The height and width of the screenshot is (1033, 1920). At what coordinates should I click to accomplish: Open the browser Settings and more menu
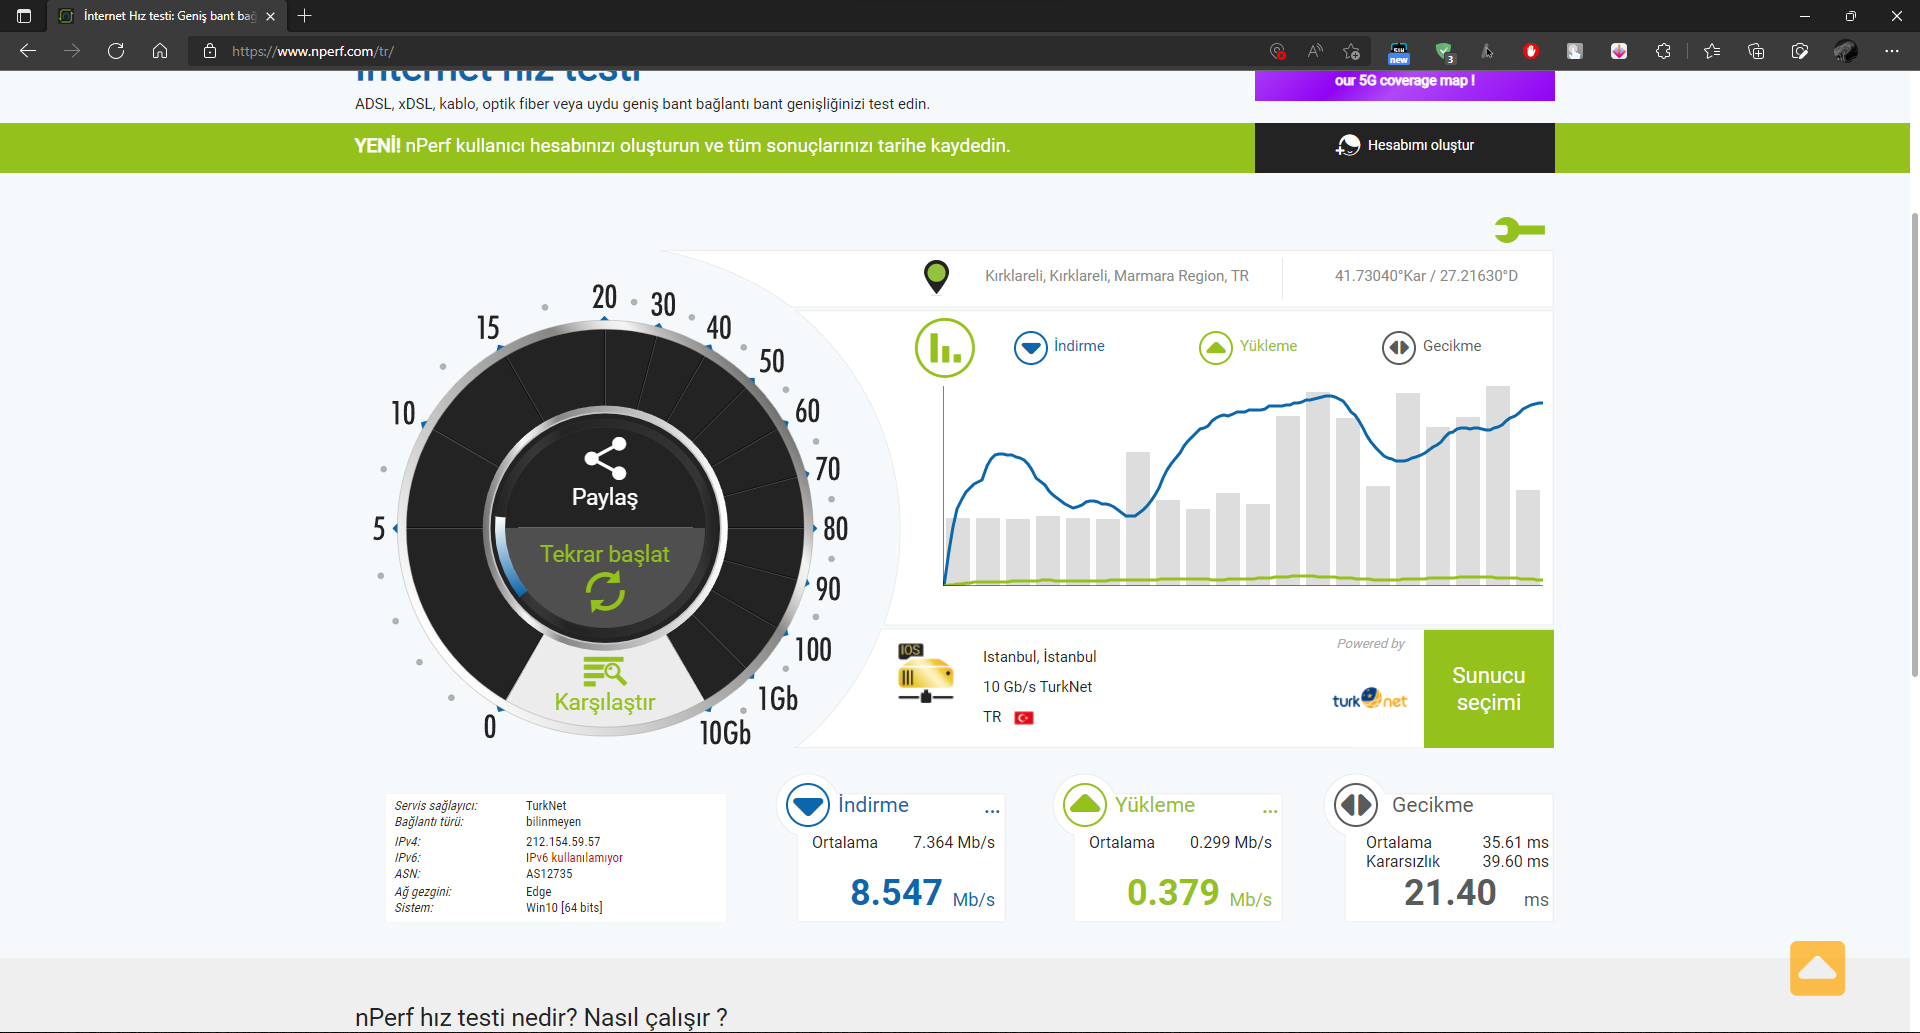(x=1892, y=51)
